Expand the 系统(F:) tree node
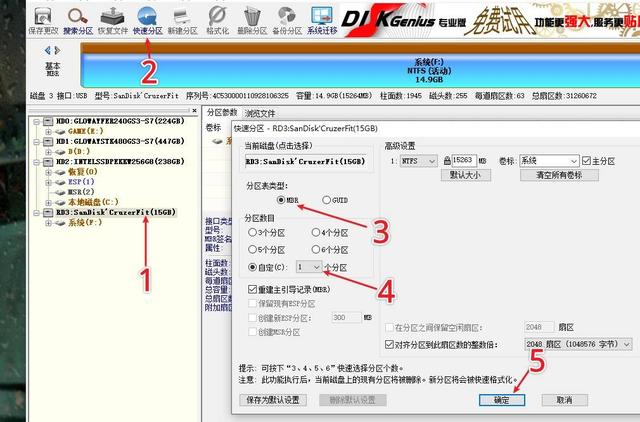 [48, 223]
